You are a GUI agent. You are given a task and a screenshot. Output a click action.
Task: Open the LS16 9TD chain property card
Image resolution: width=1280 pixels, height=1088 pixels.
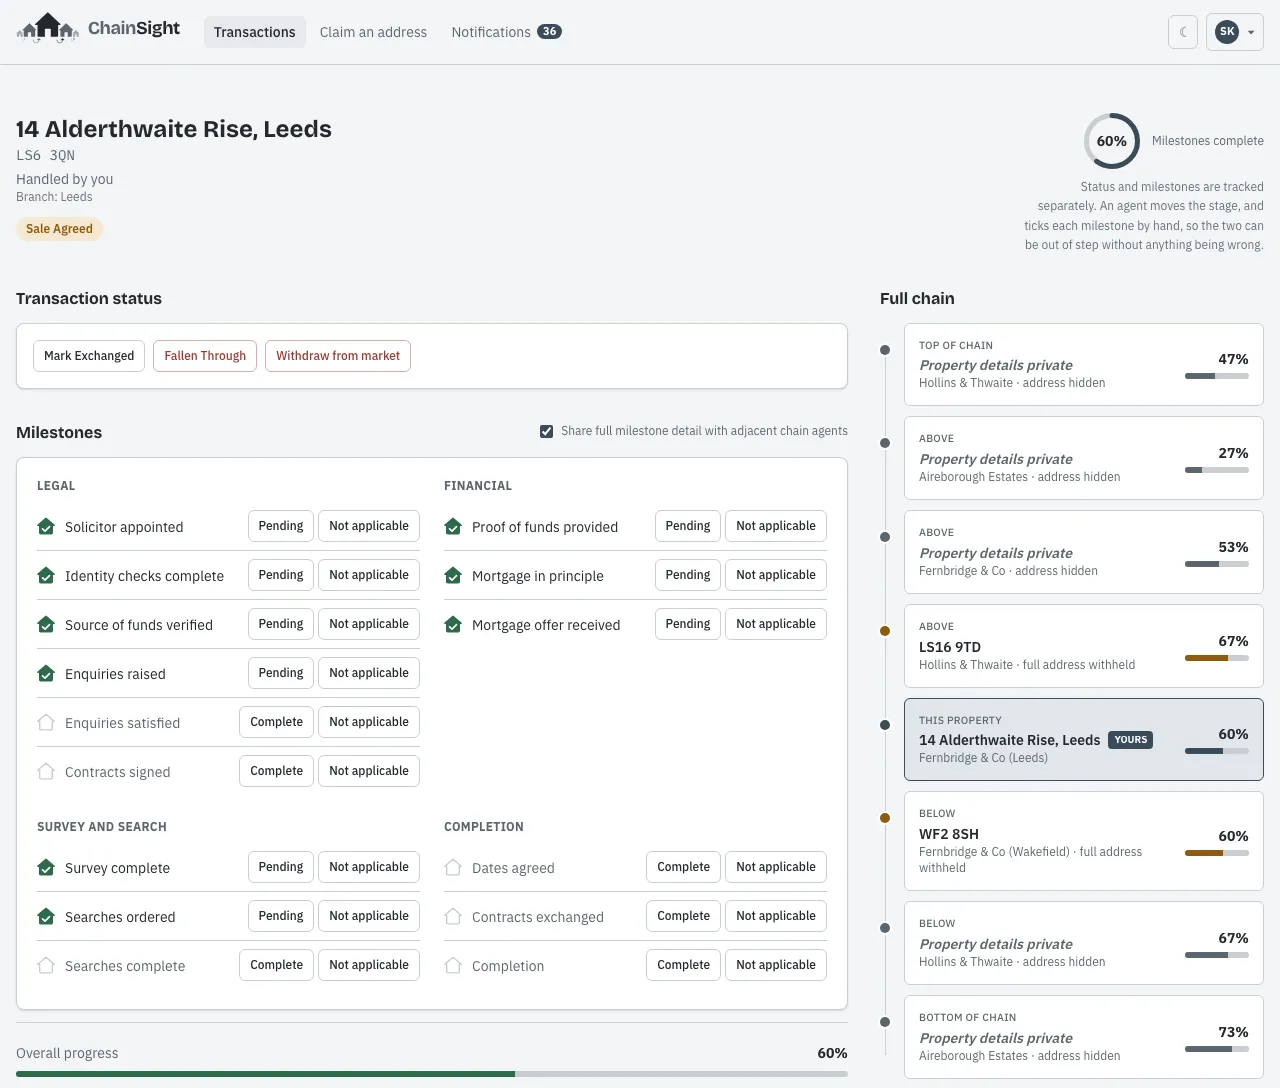click(1084, 646)
